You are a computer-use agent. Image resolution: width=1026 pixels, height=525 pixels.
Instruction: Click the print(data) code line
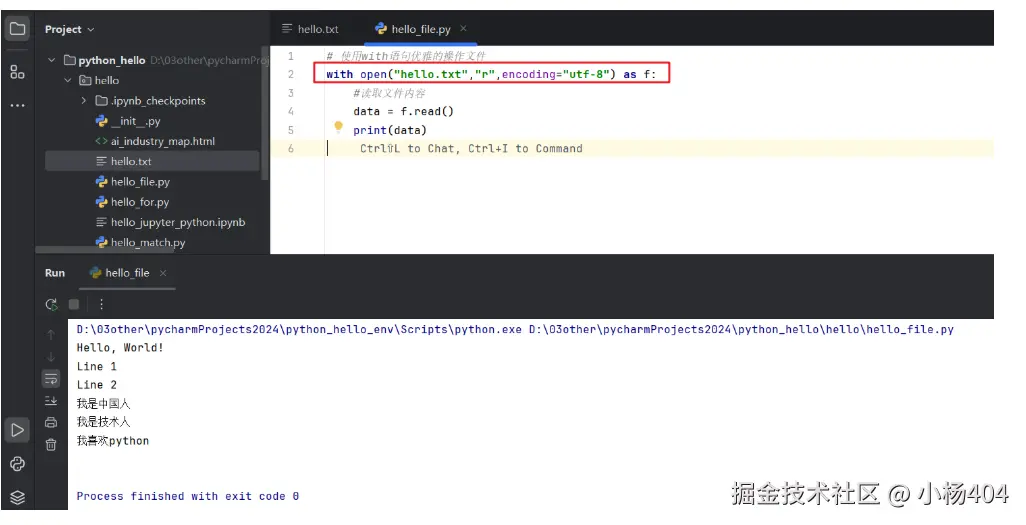(x=390, y=130)
